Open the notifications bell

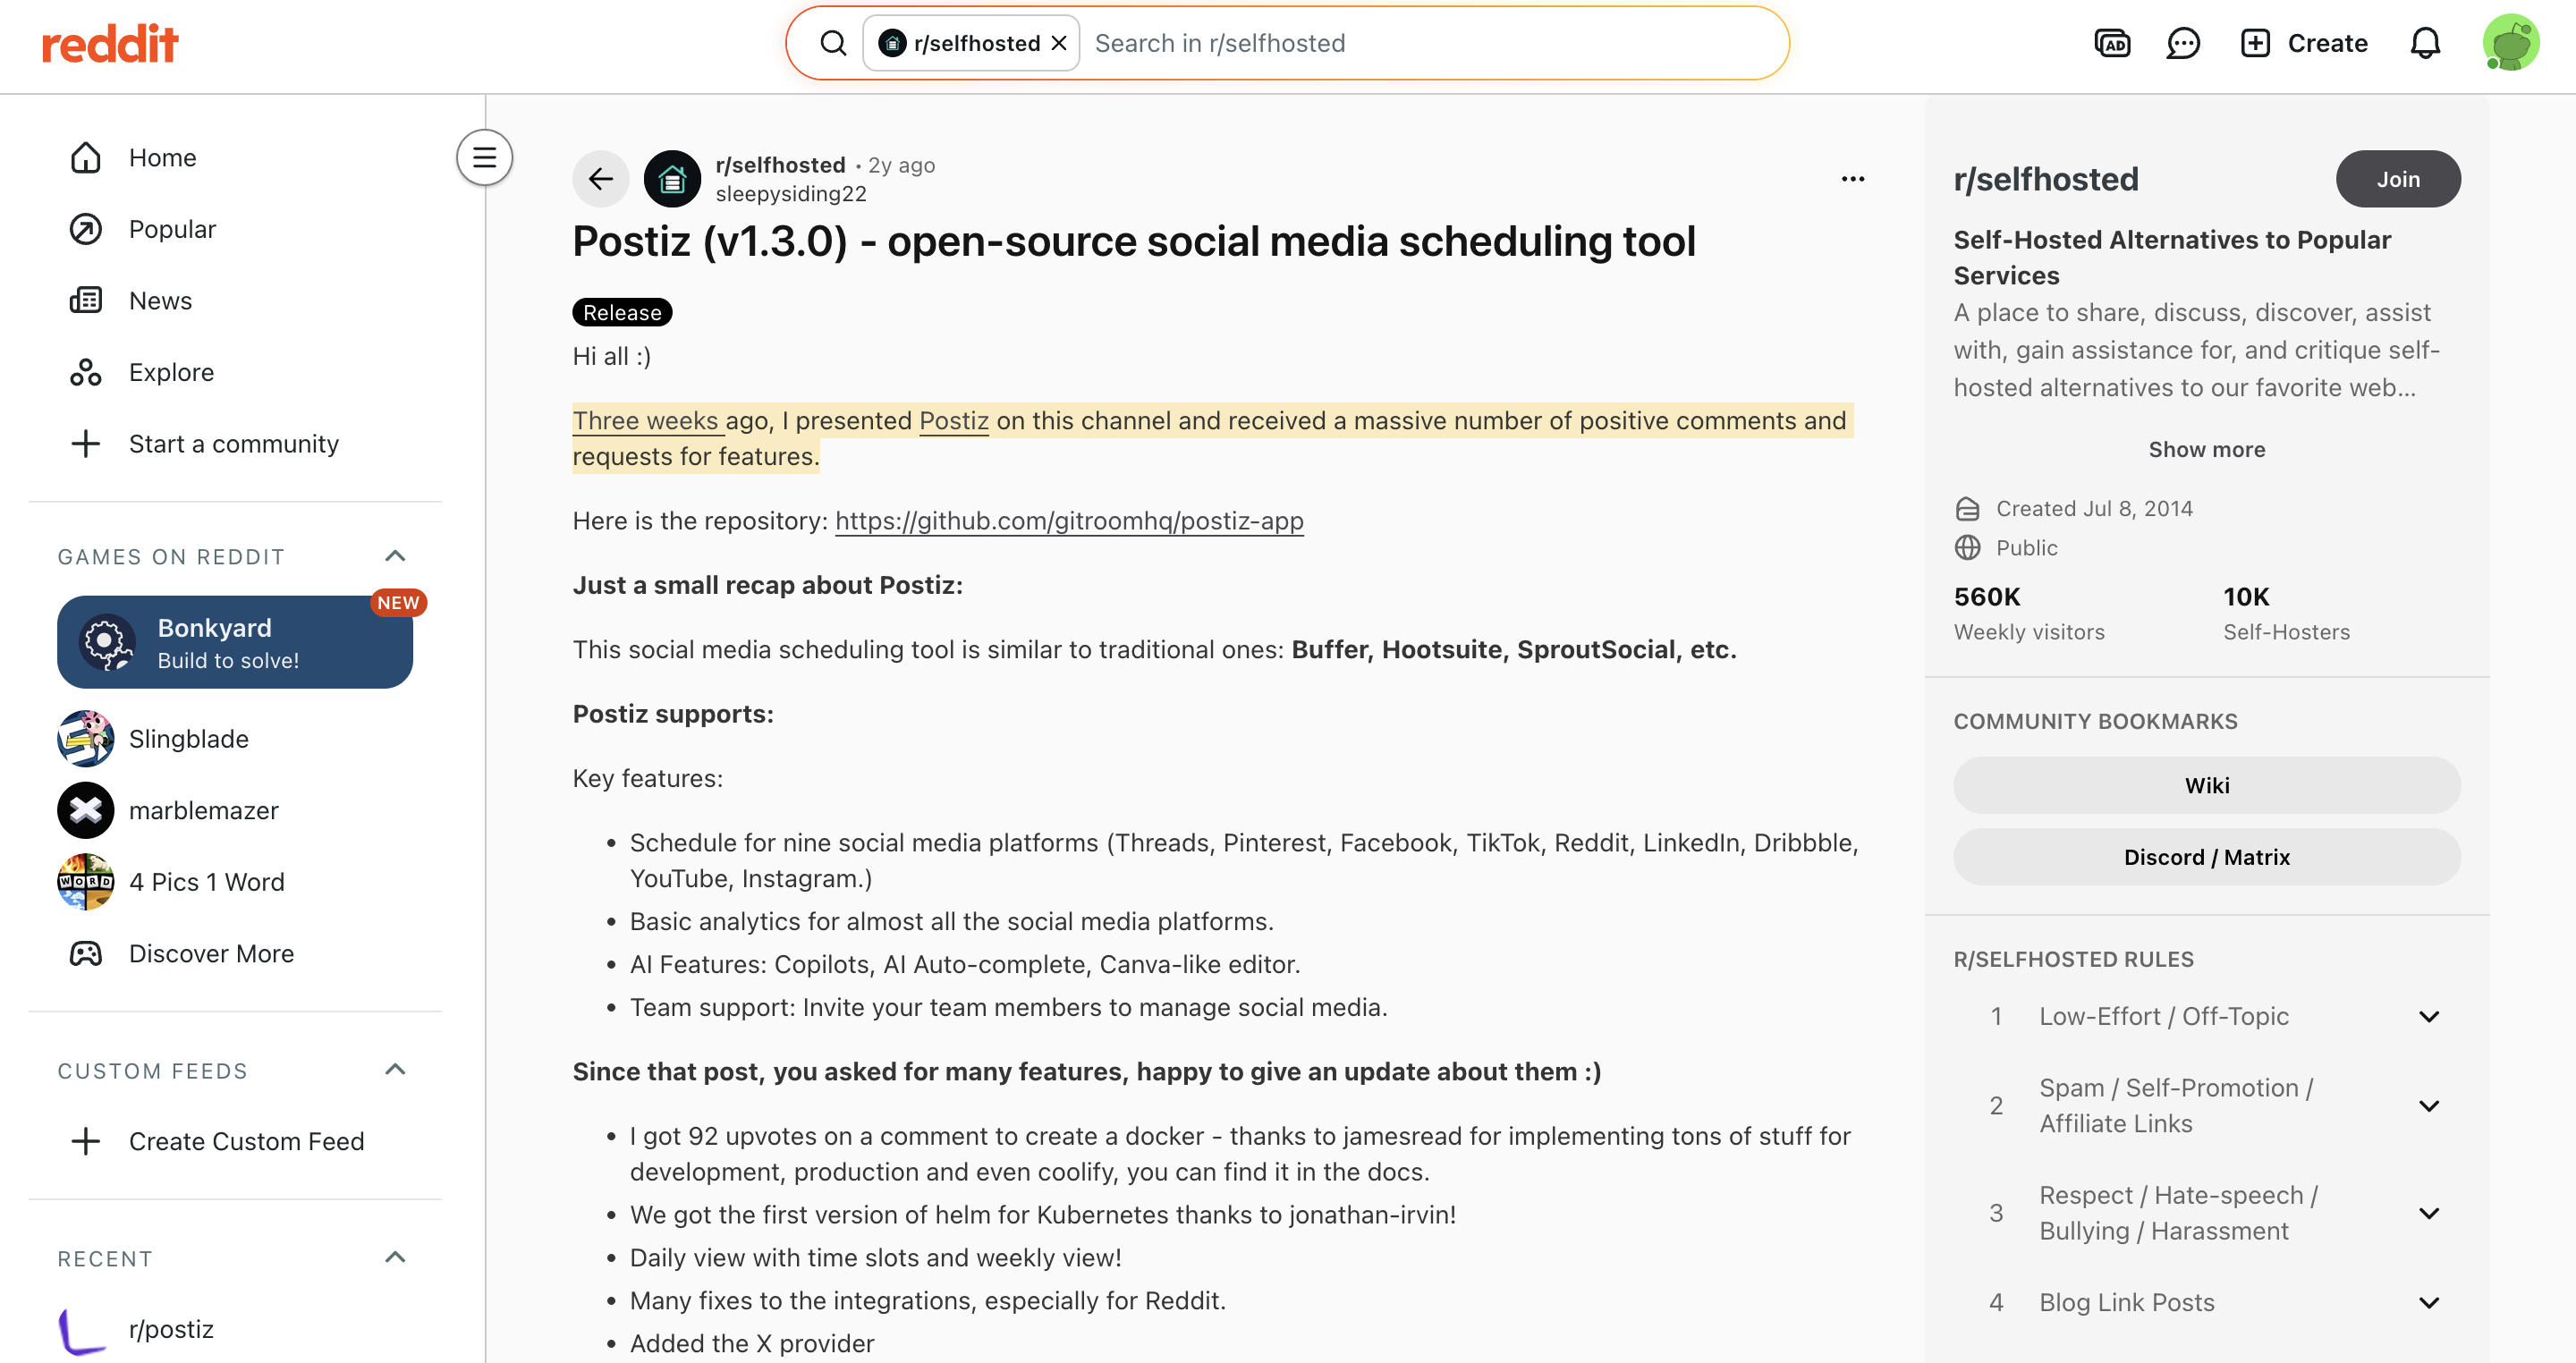tap(2425, 43)
